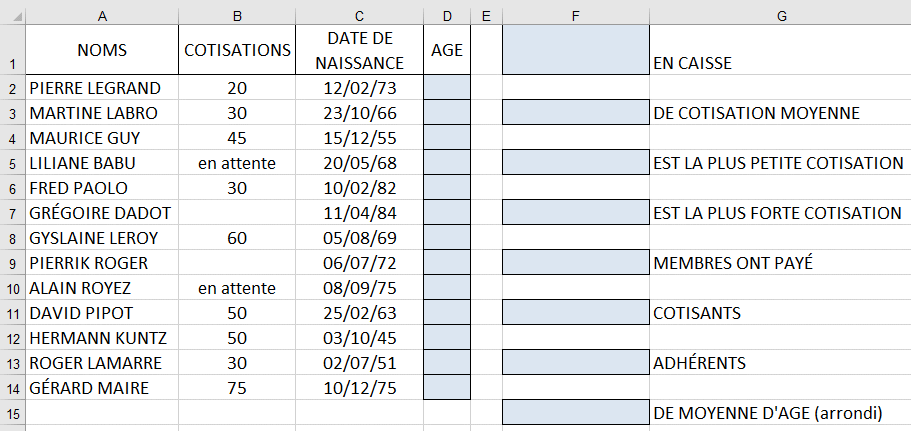Click Gyslaine Leroy's birth date cell

(x=360, y=238)
